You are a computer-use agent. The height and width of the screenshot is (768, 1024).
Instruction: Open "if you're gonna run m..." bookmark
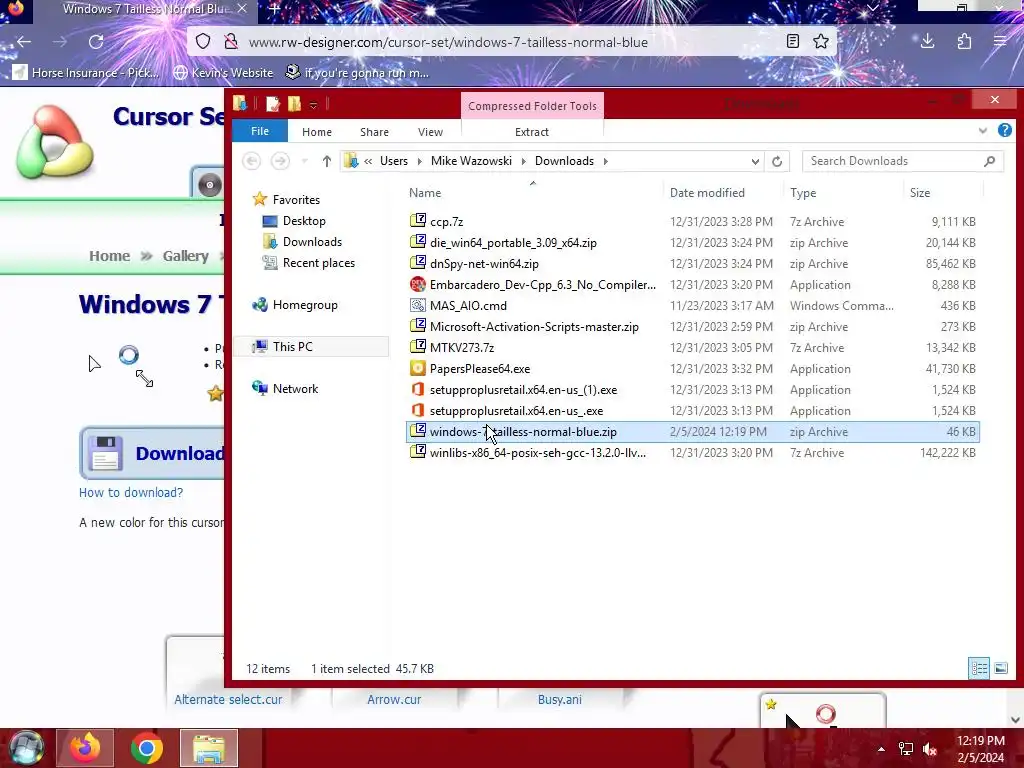[x=358, y=72]
